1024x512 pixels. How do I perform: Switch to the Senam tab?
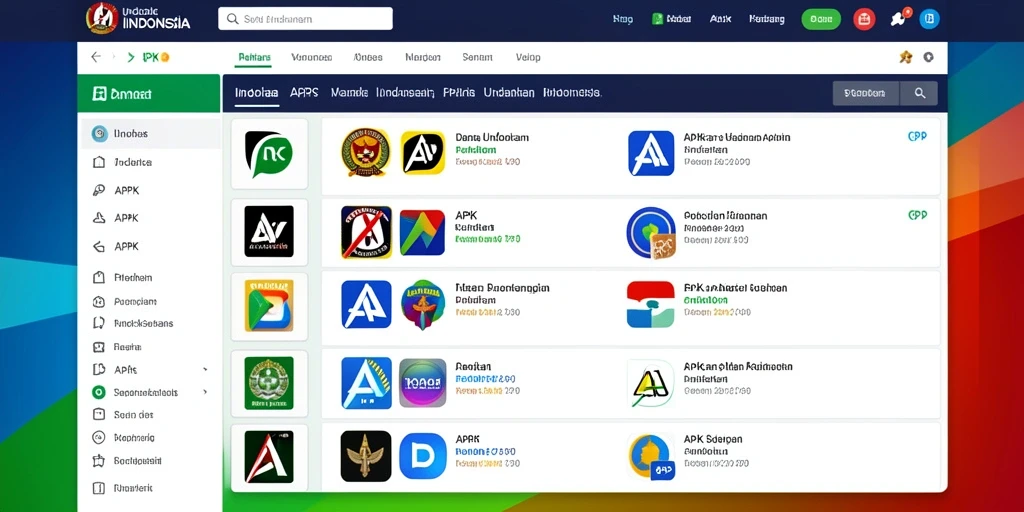click(x=477, y=57)
